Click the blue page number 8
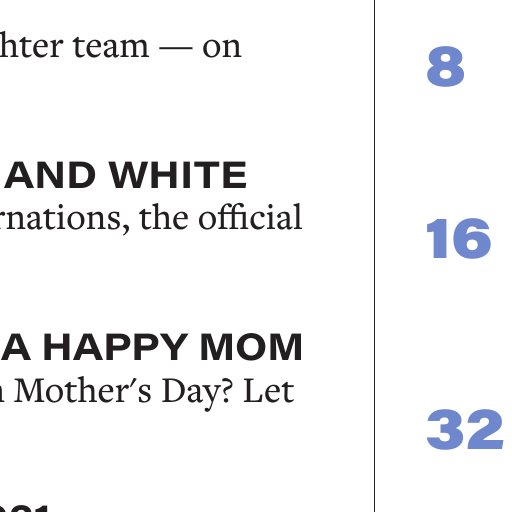512x512 pixels. coord(445,67)
